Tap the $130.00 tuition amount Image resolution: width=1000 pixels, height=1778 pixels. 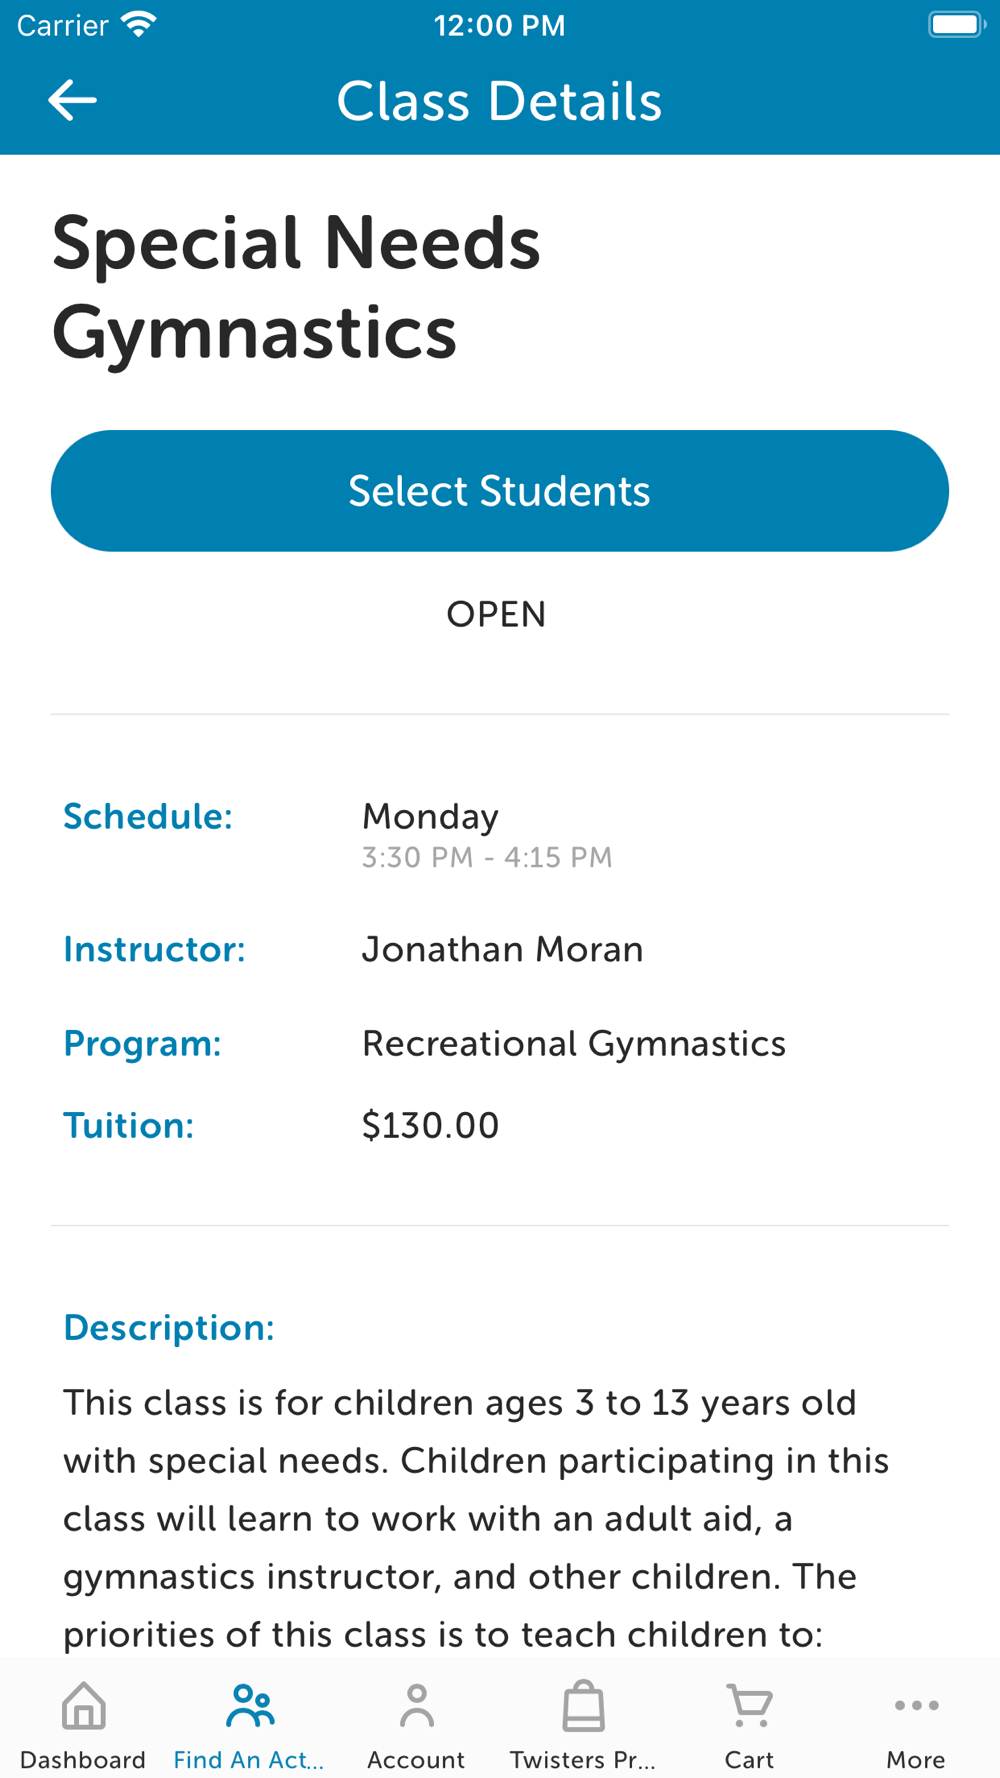pos(430,1125)
